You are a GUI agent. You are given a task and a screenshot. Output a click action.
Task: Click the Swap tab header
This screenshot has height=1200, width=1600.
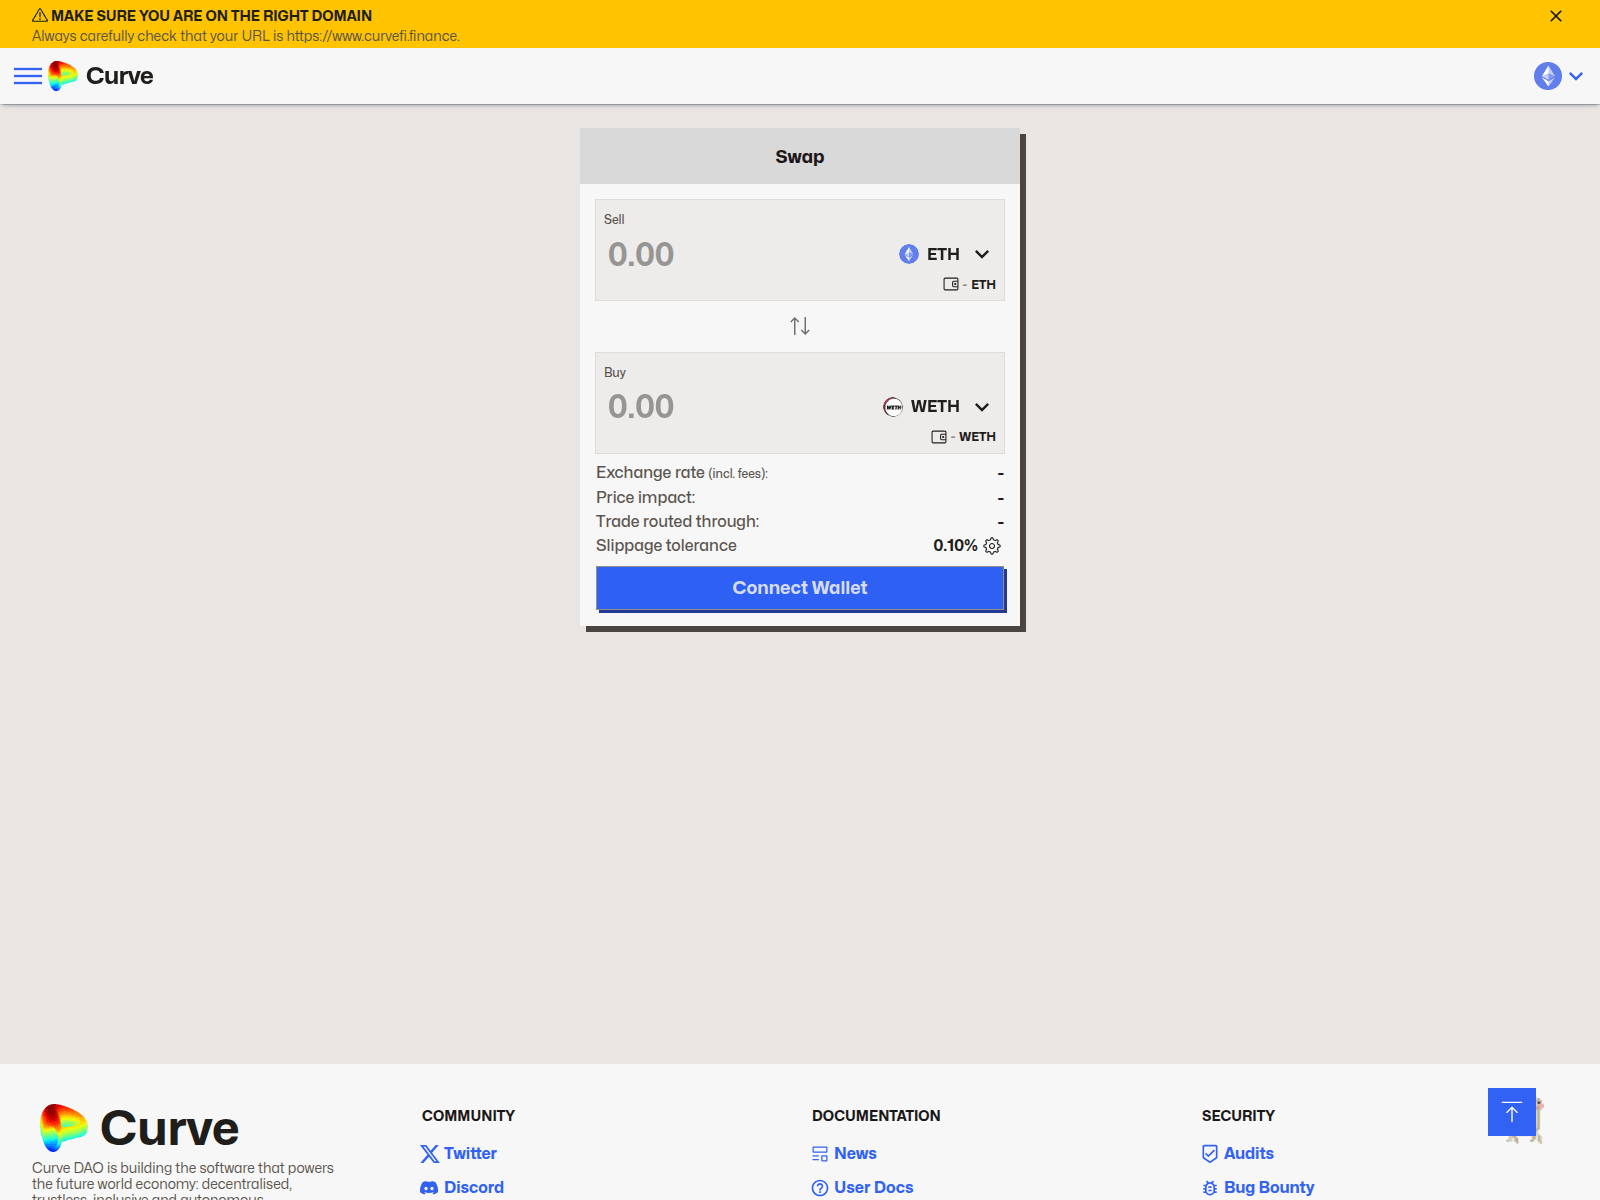coord(800,156)
